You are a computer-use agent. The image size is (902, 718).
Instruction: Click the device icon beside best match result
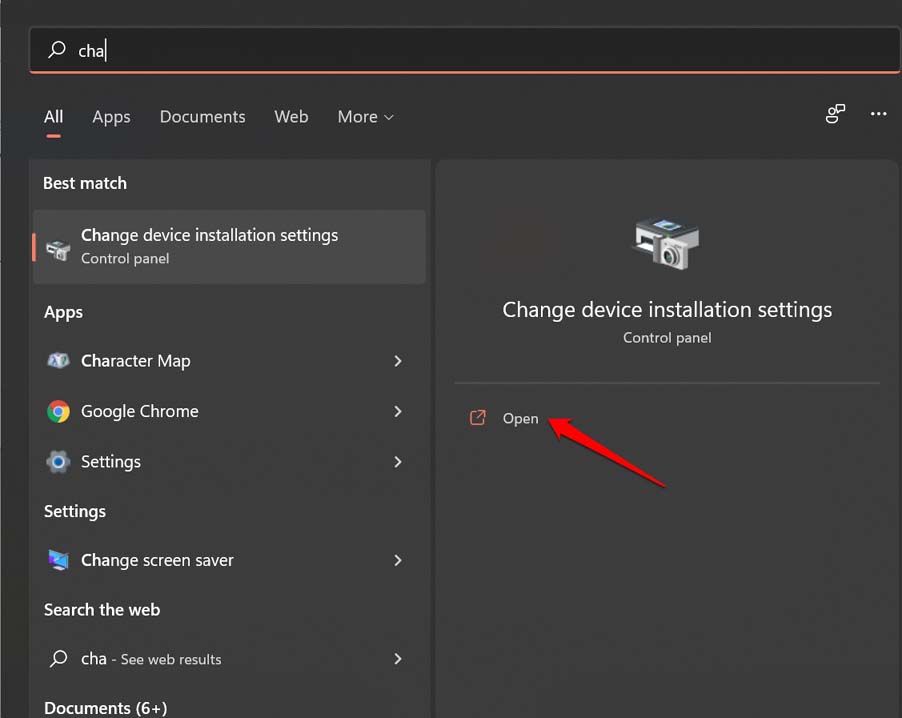[x=58, y=250]
